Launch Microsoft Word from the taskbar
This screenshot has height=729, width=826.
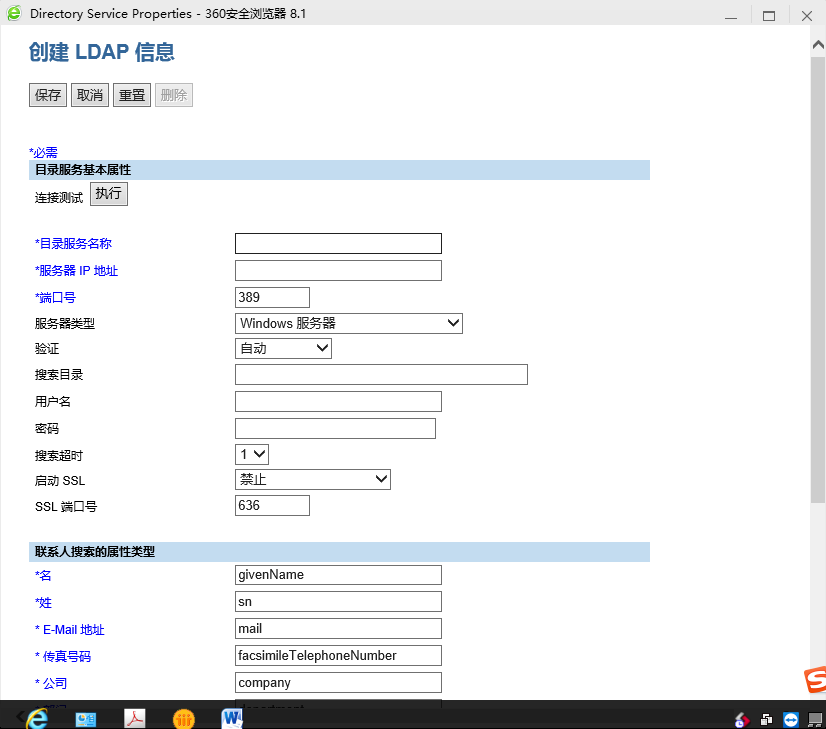(232, 718)
